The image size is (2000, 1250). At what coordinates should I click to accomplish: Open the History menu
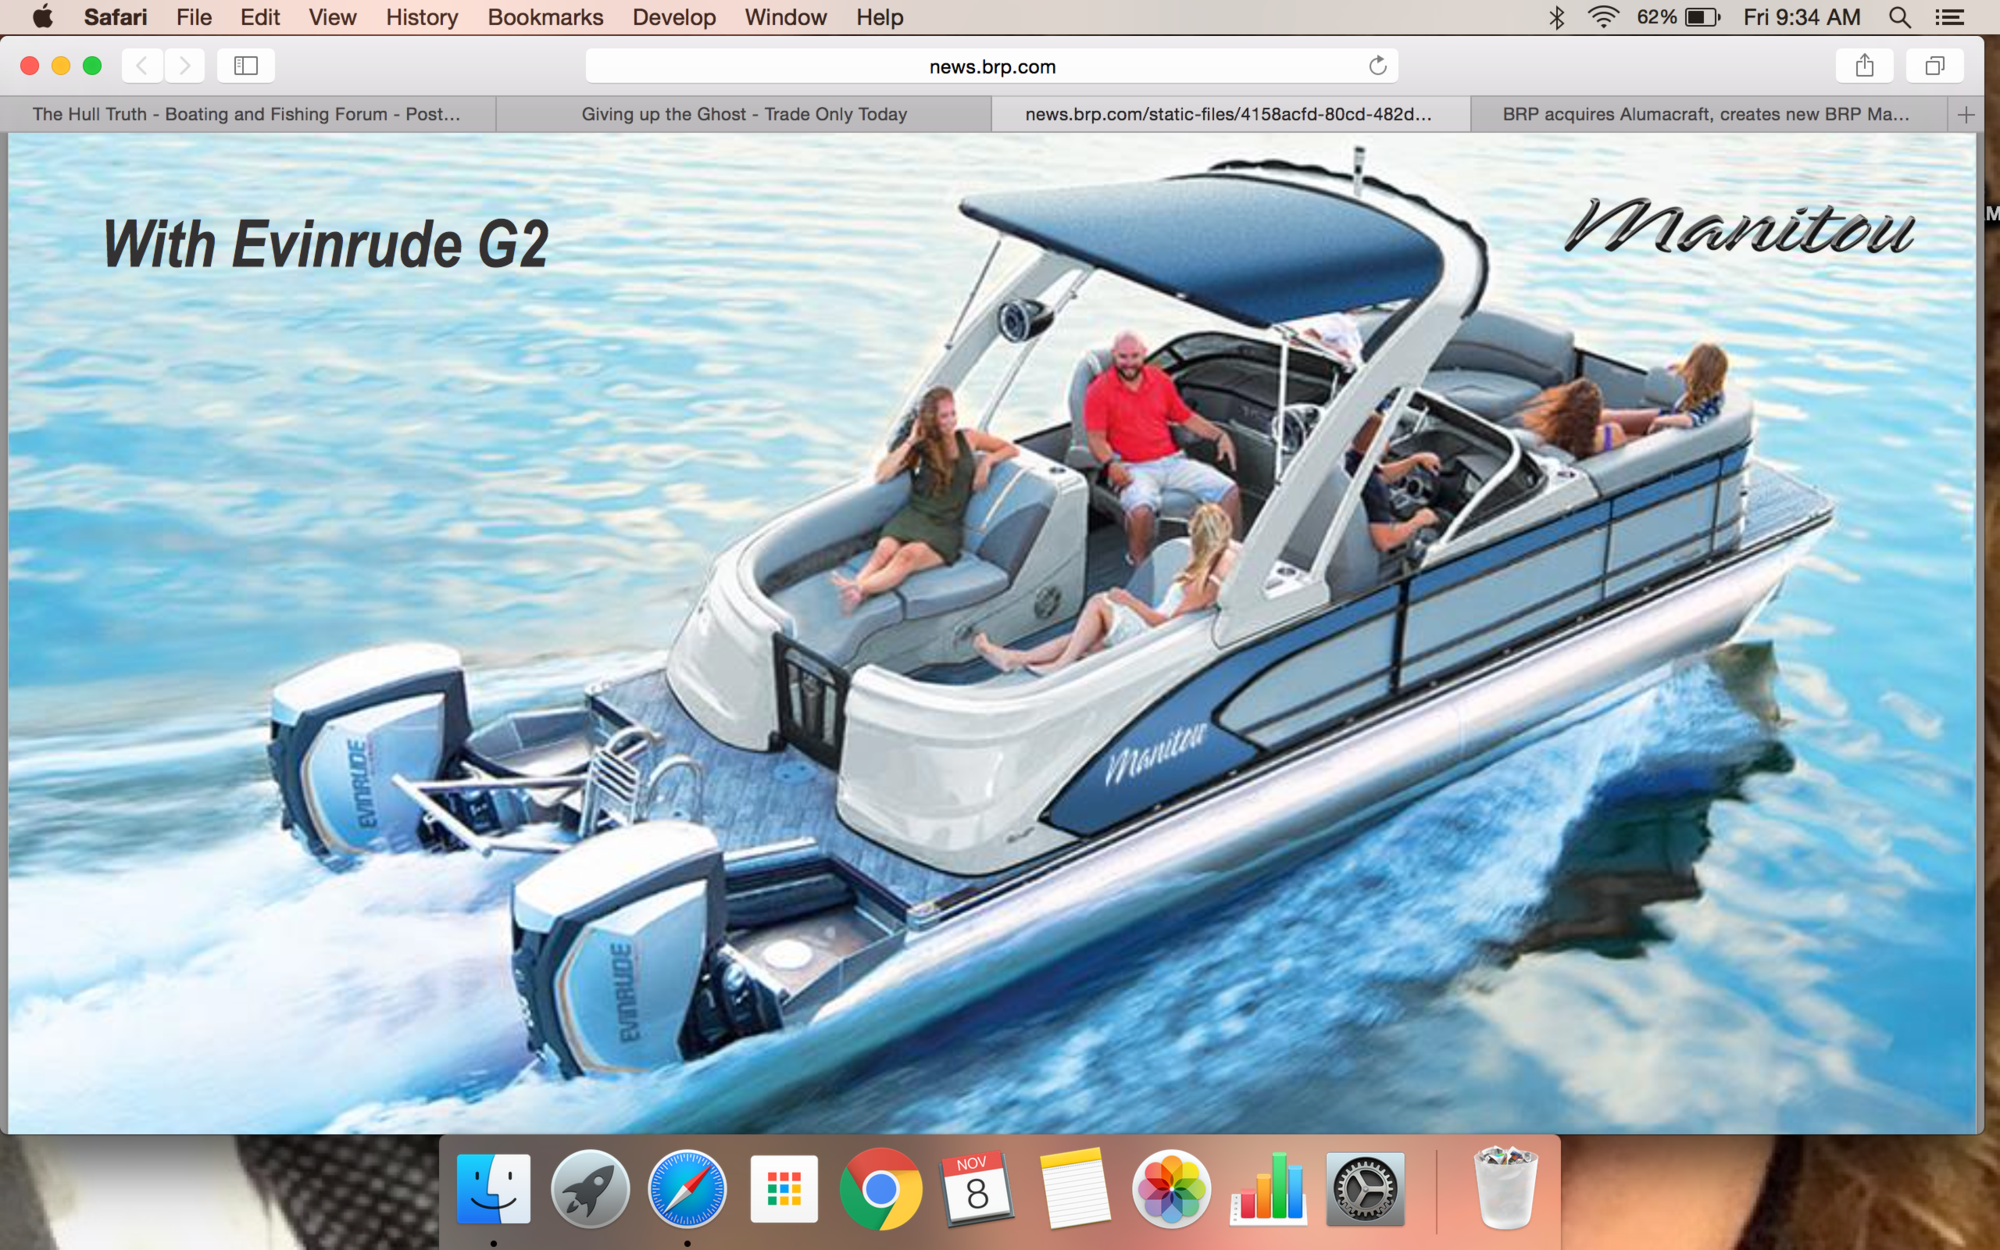pos(422,17)
